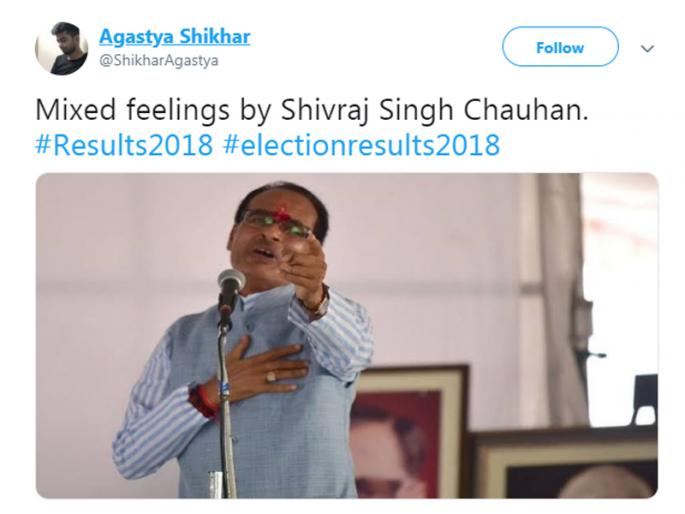This screenshot has height=514, width=685.
Task: Click the ring on the man's finger
Action: tap(270, 377)
